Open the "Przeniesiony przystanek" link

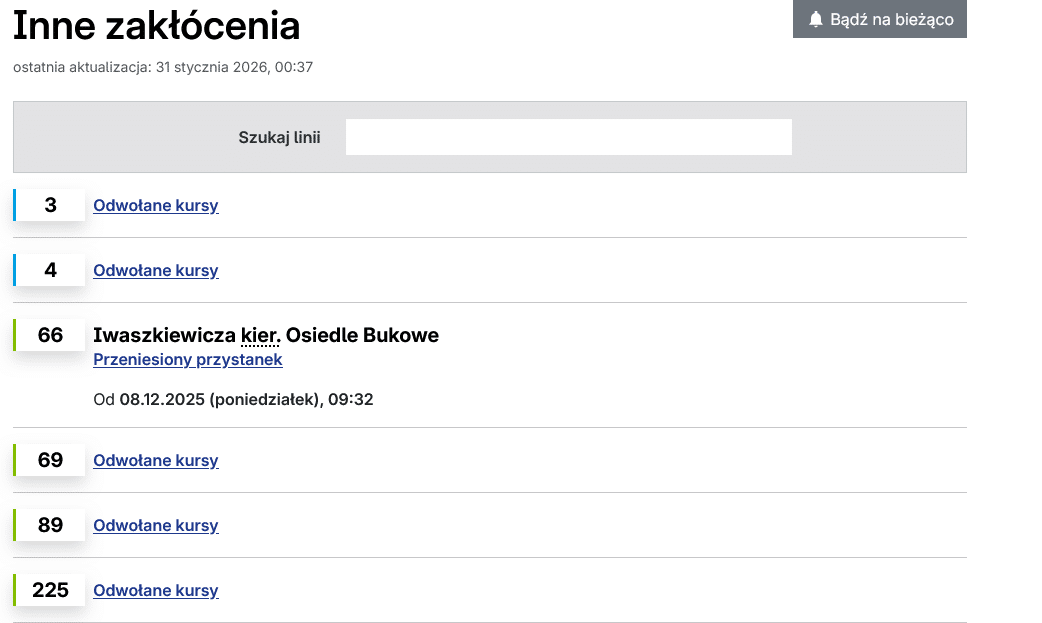188,360
